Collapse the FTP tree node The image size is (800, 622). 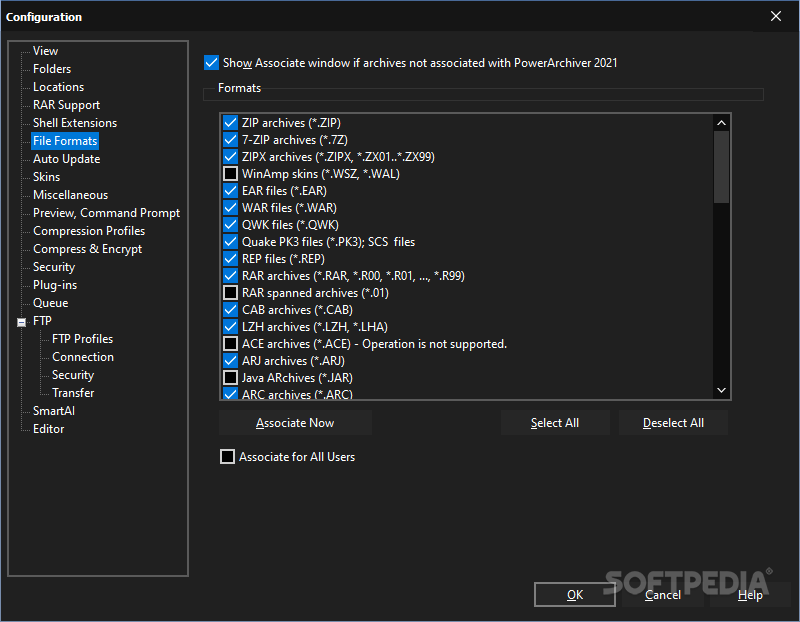coord(21,322)
